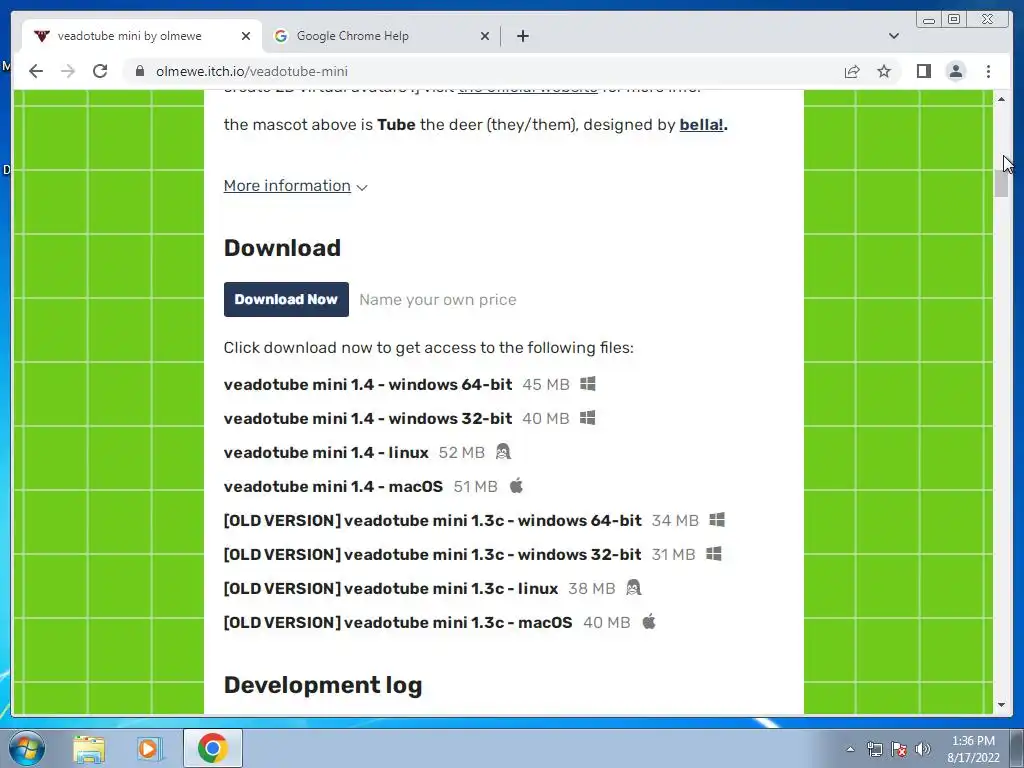Click the official website link

[528, 90]
